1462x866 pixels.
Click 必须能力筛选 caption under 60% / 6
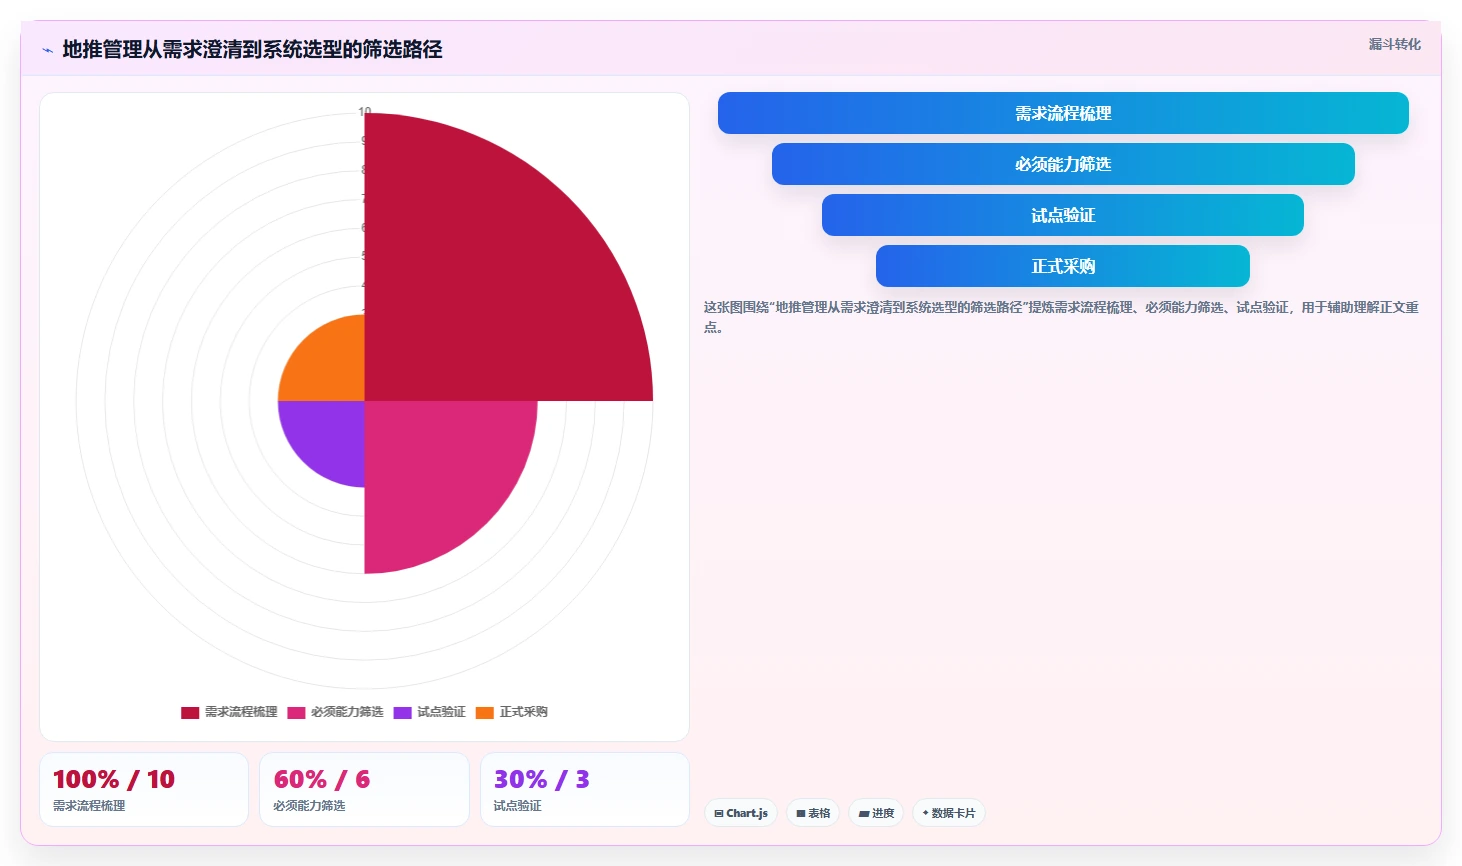pos(309,806)
